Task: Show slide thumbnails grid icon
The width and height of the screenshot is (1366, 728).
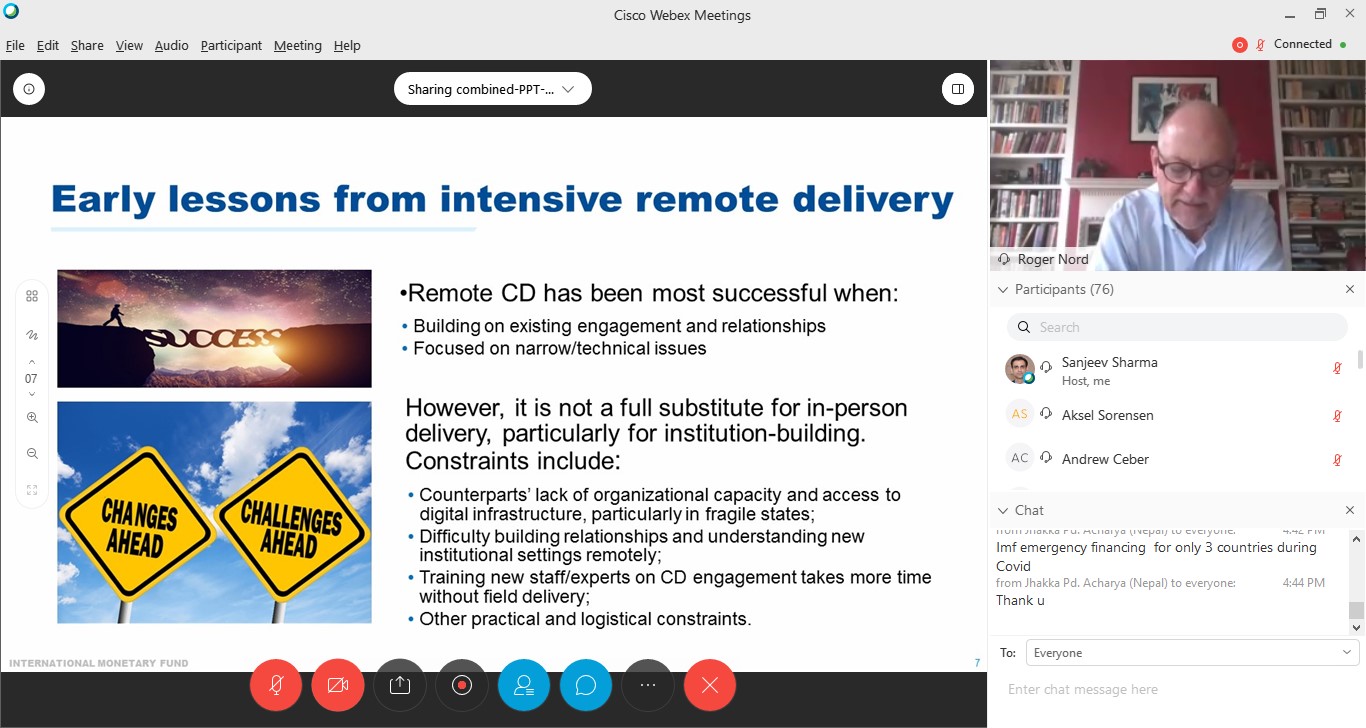Action: coord(32,296)
